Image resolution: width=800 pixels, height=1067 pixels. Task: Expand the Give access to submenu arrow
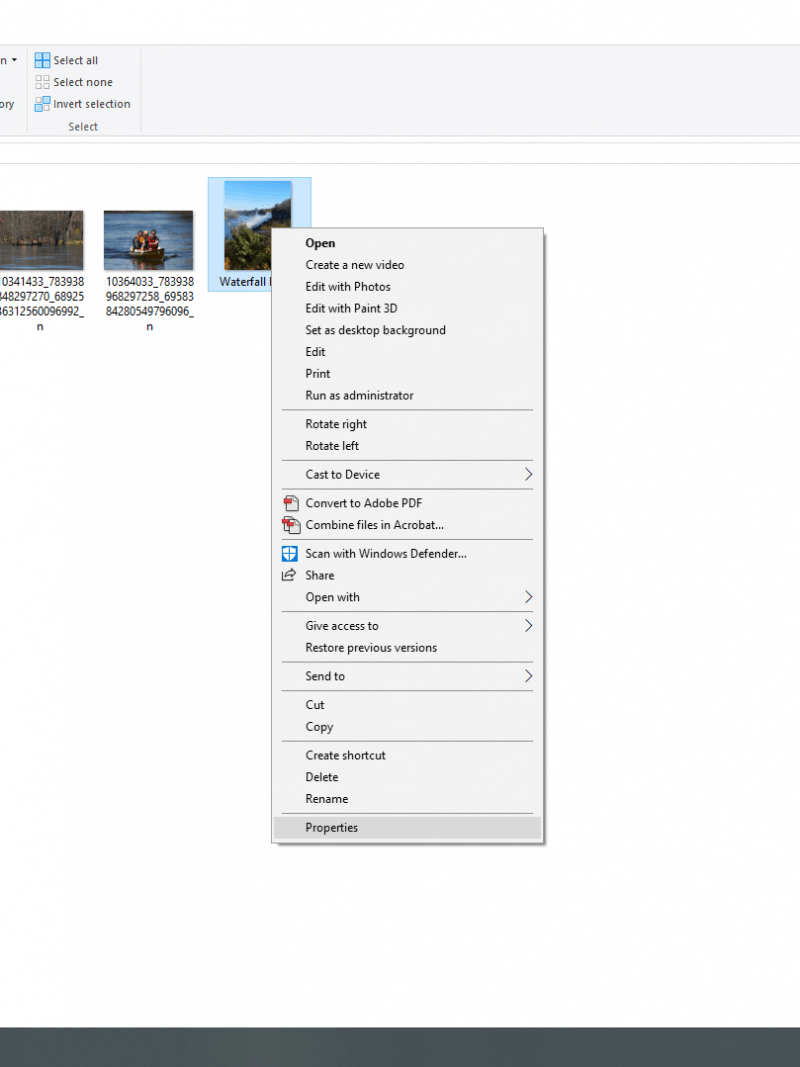point(528,626)
